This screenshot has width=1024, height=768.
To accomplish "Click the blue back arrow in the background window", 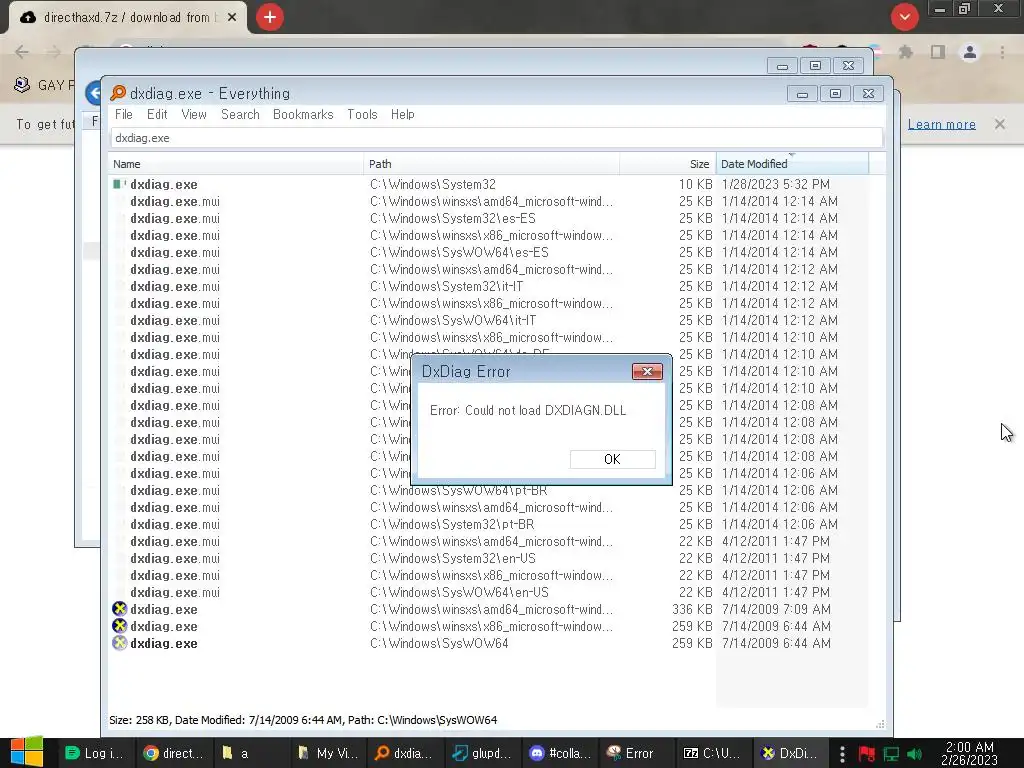I will [x=93, y=93].
